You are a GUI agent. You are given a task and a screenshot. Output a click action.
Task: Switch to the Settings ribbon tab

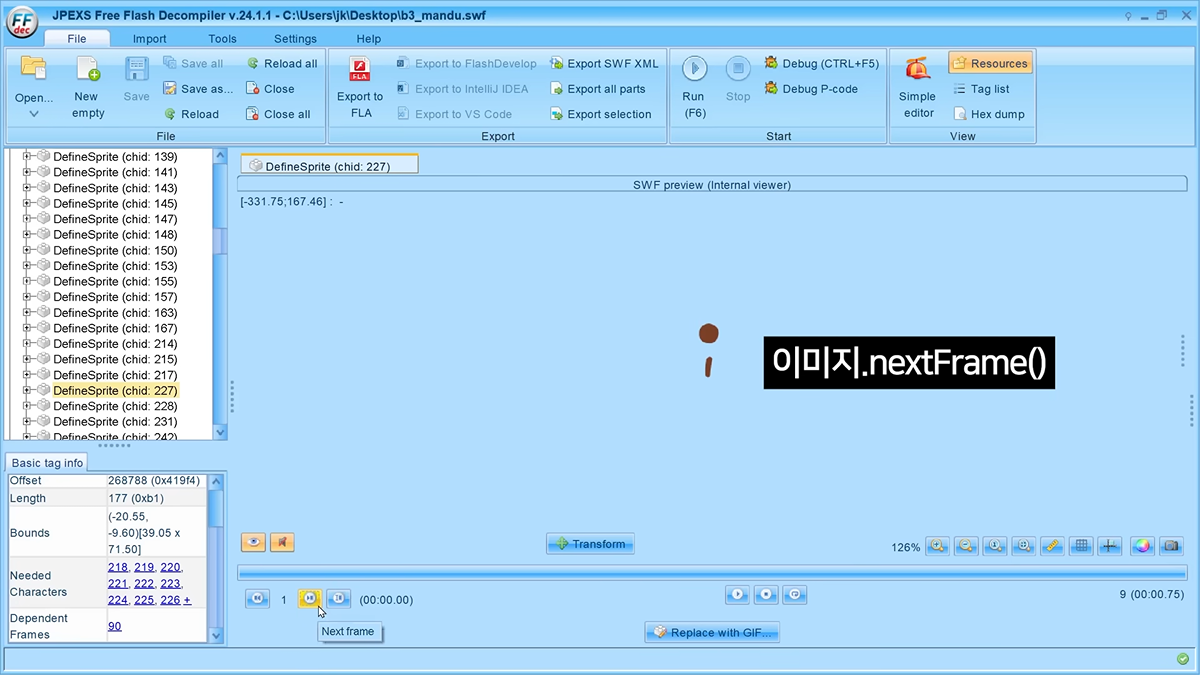point(295,39)
